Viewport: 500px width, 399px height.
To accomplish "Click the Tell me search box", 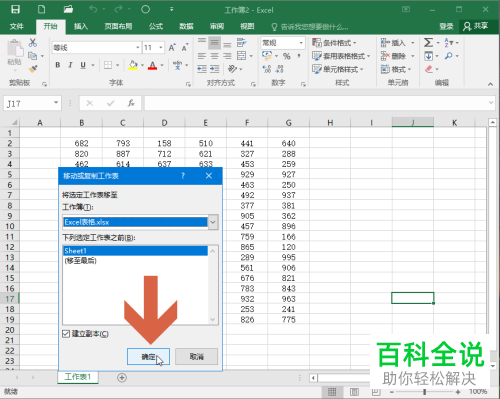I will (310, 27).
